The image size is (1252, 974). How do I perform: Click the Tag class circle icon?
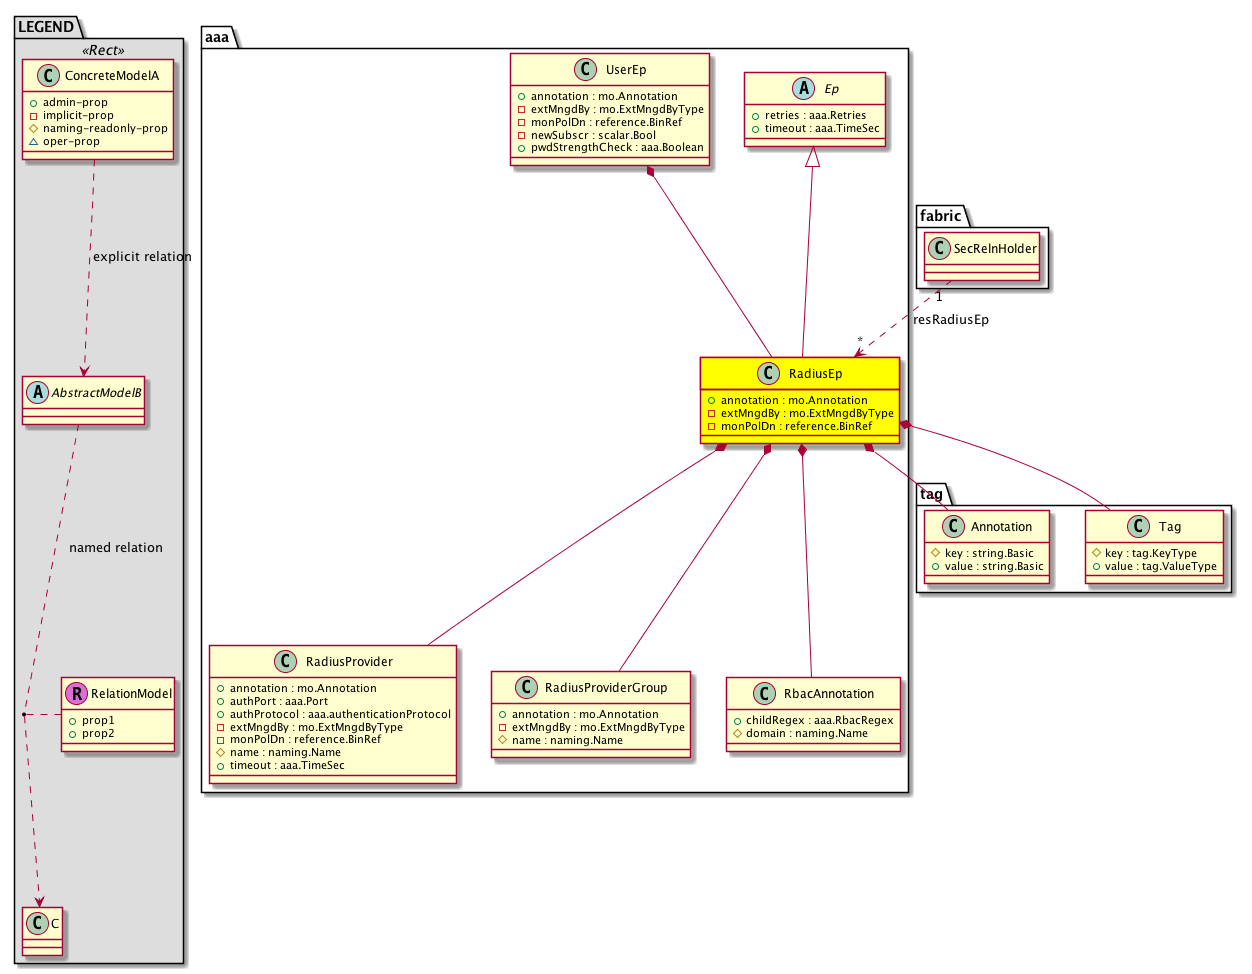click(x=1138, y=527)
